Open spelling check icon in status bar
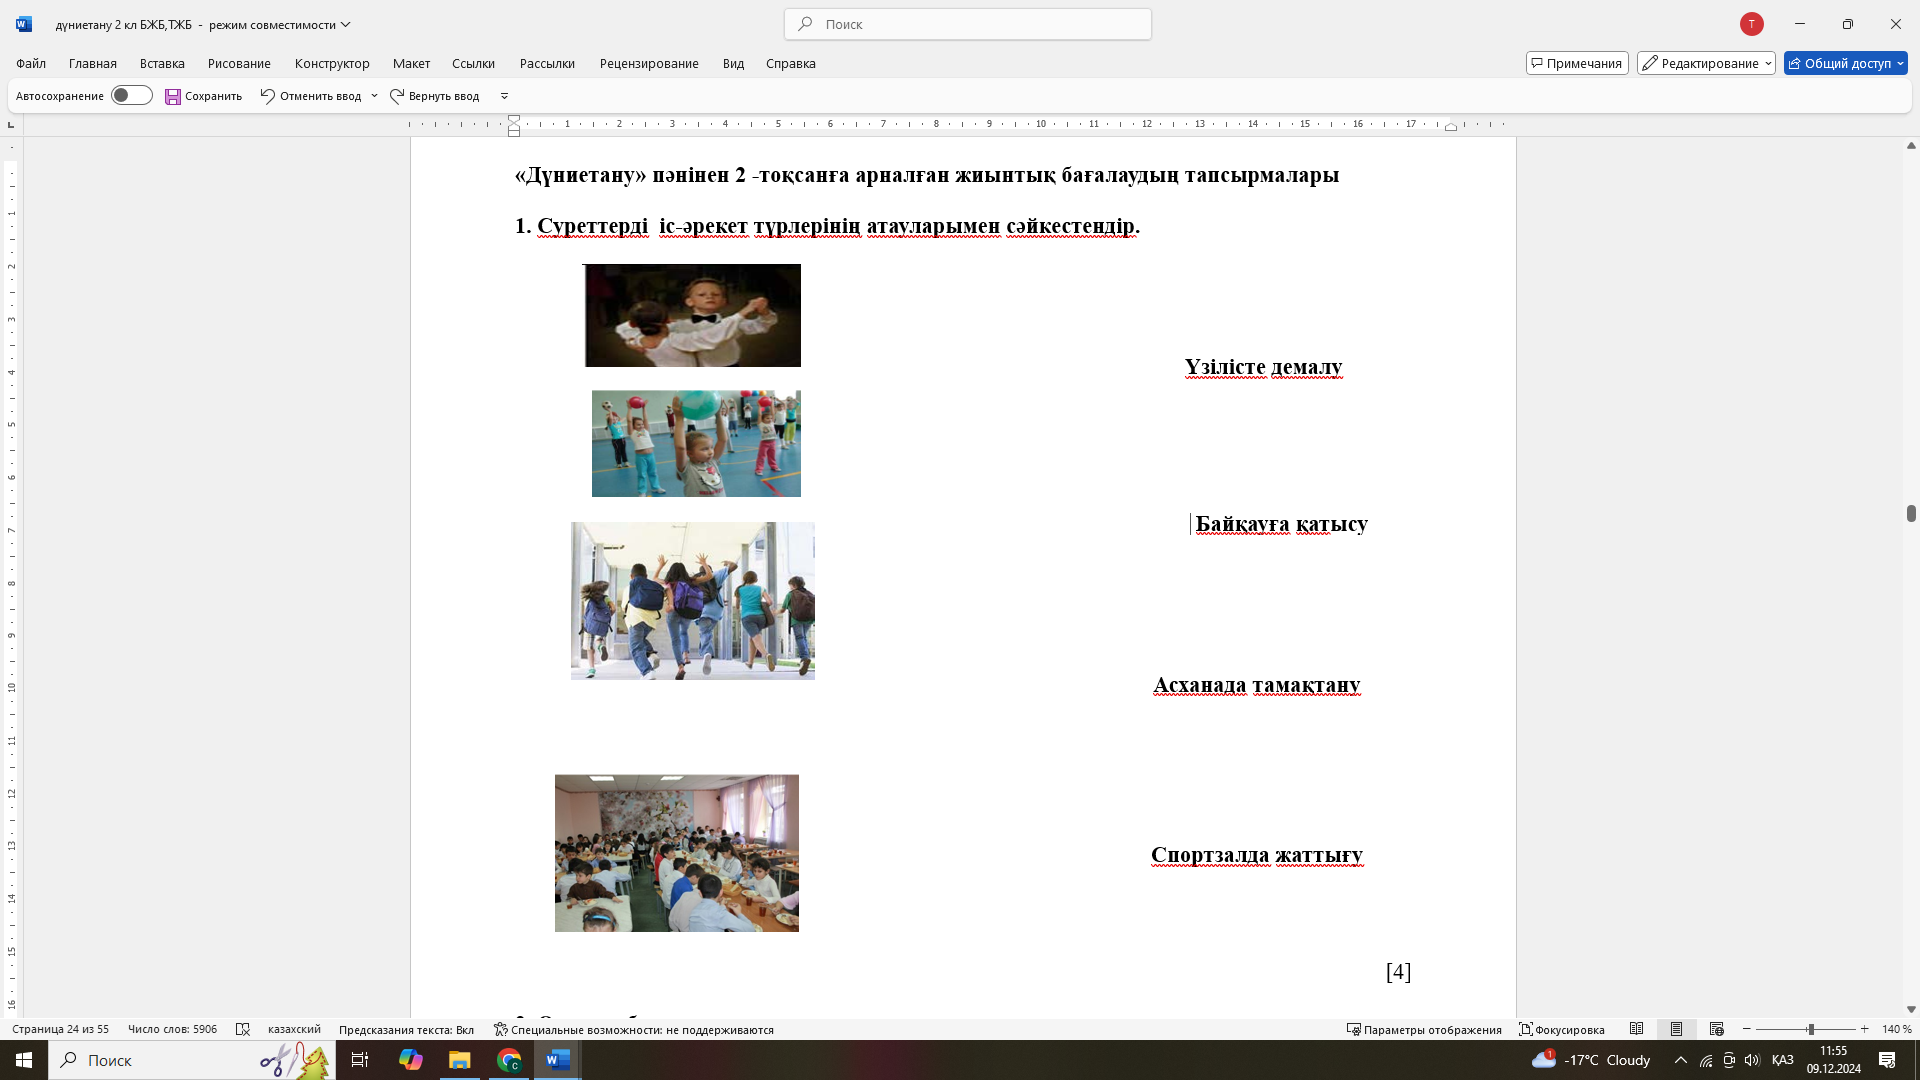This screenshot has width=1920, height=1080. (242, 1029)
